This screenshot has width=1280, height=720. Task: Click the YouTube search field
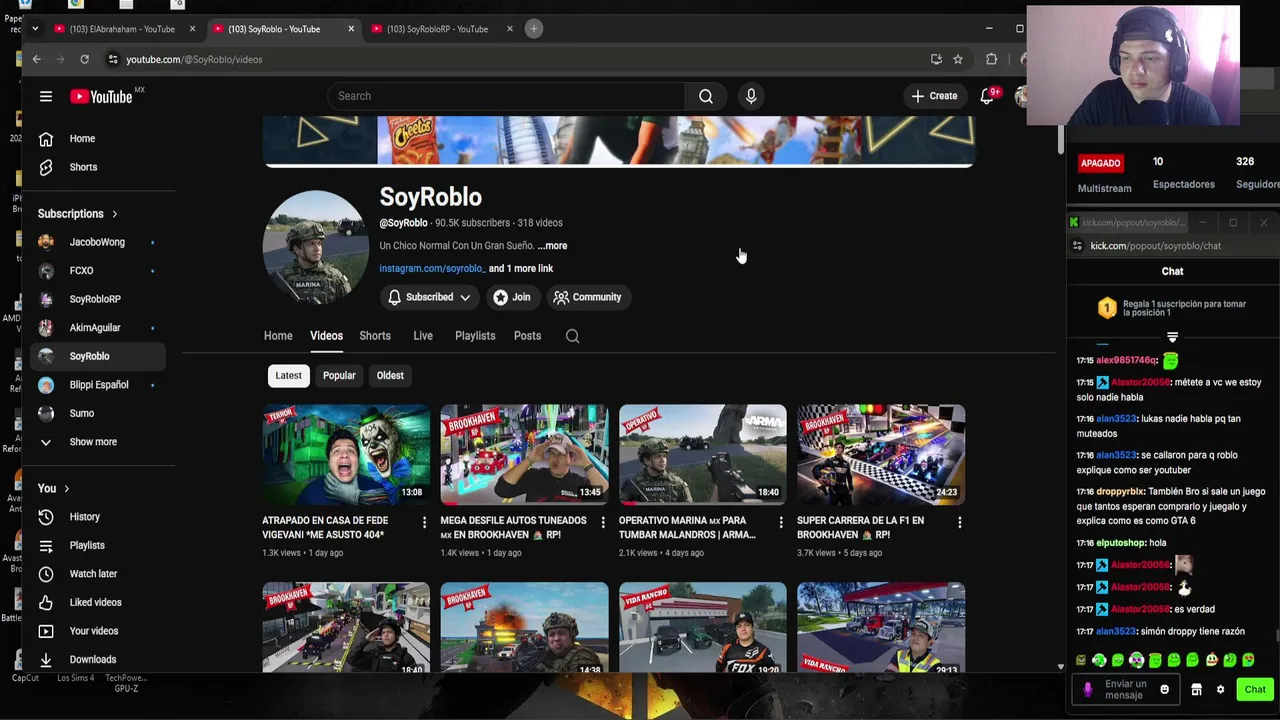pos(507,96)
